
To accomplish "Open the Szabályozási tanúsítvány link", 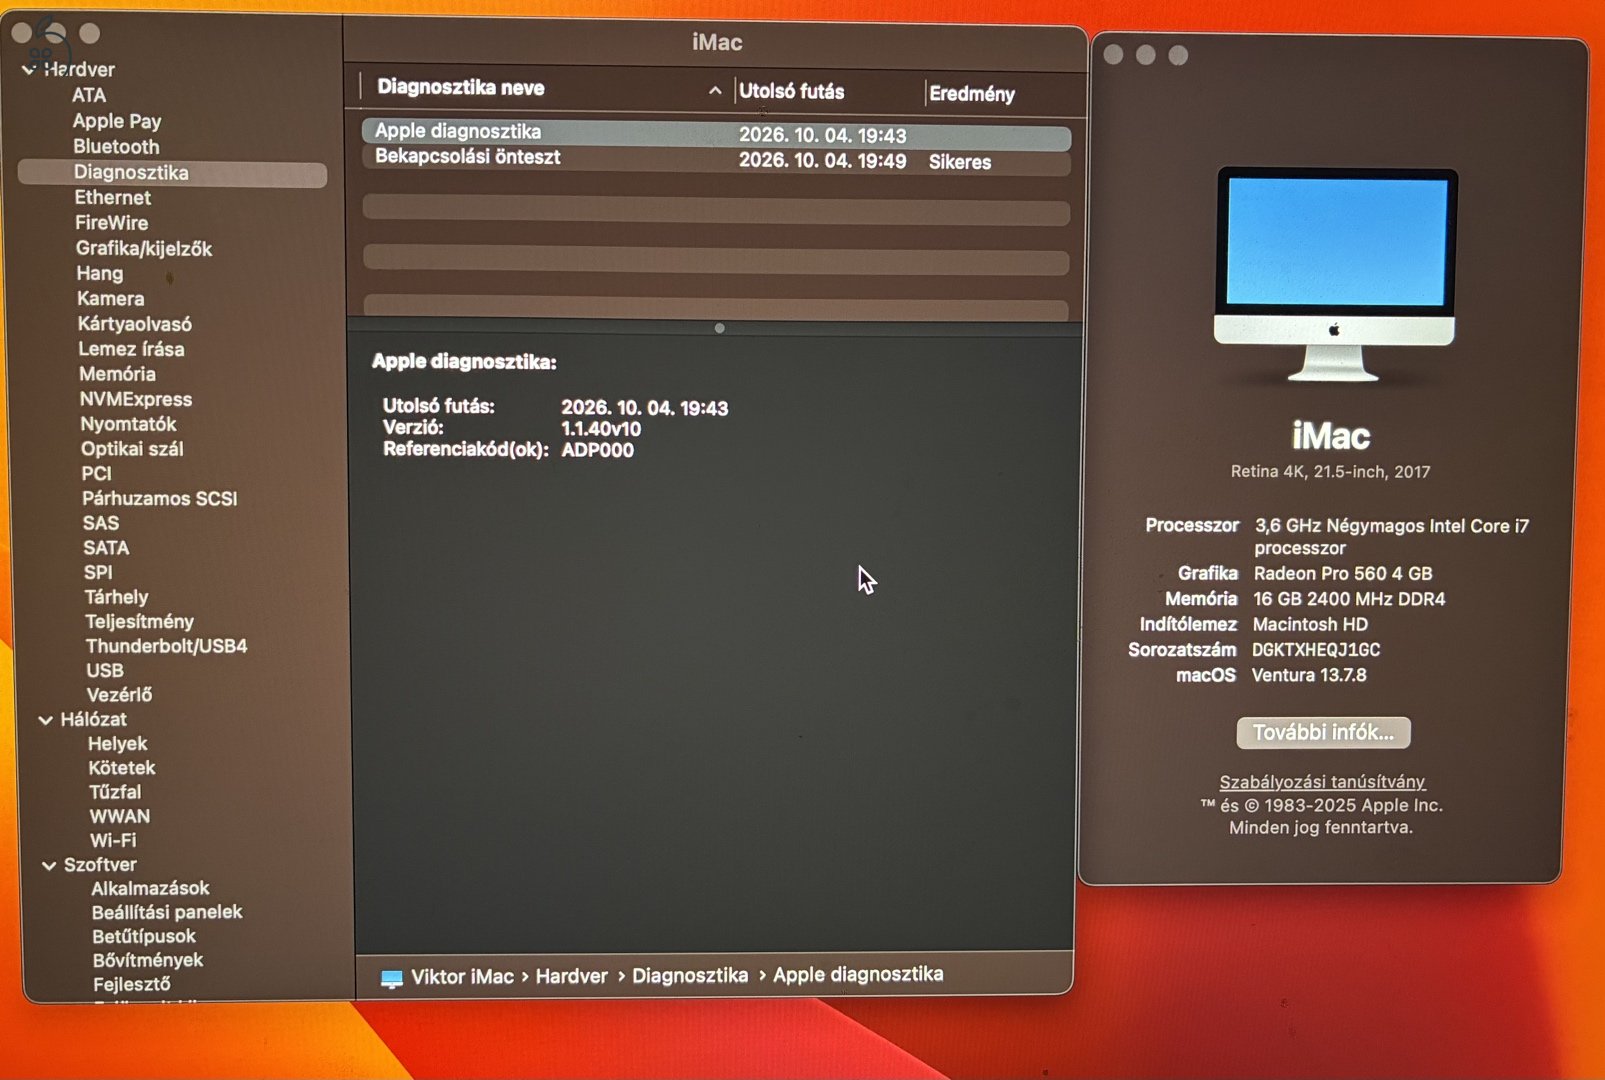I will tap(1322, 782).
